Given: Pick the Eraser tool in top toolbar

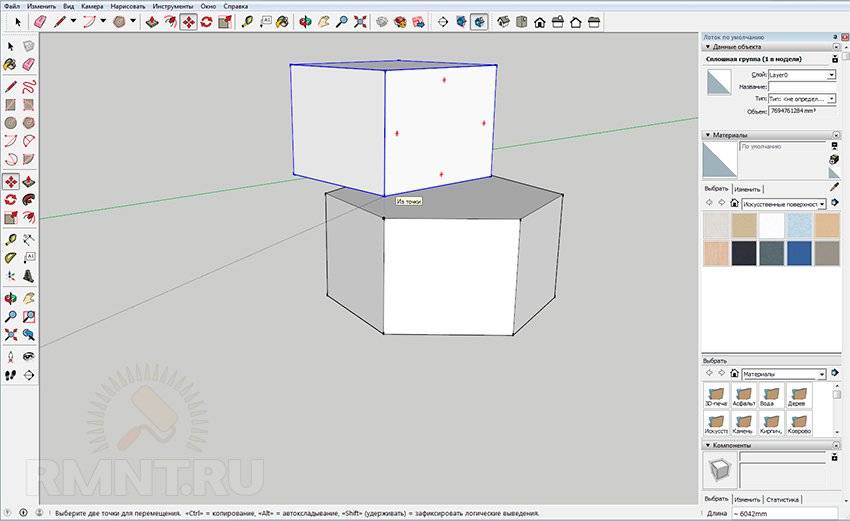Looking at the screenshot, I should pos(40,21).
